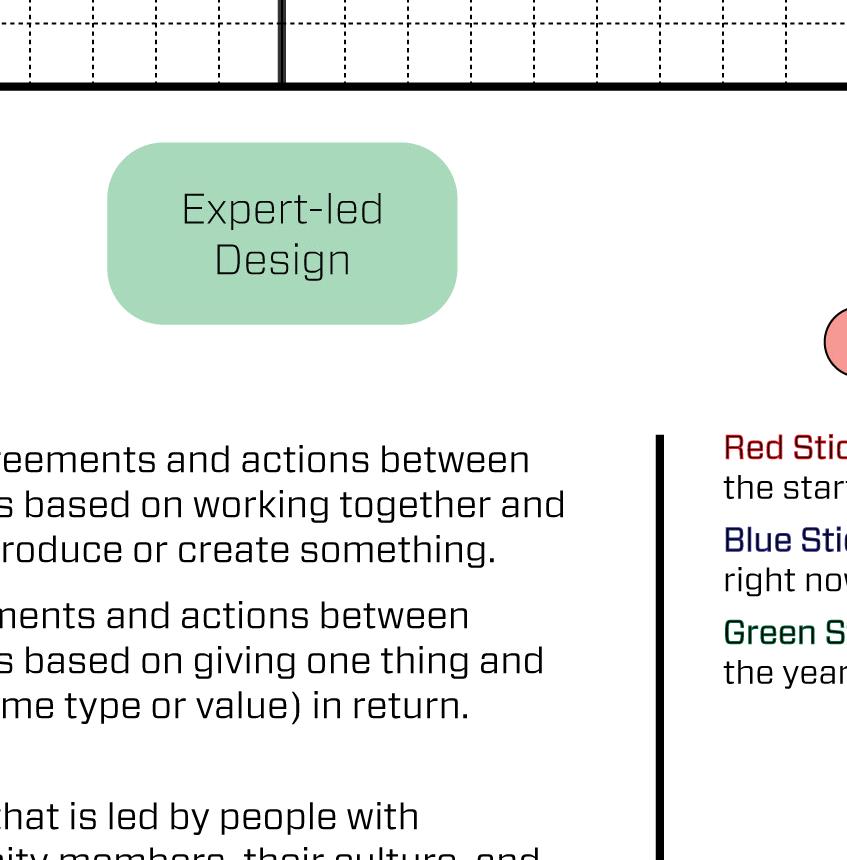Click the text "that is led by people with"
Viewport: 847px width, 860px height.
[208, 816]
